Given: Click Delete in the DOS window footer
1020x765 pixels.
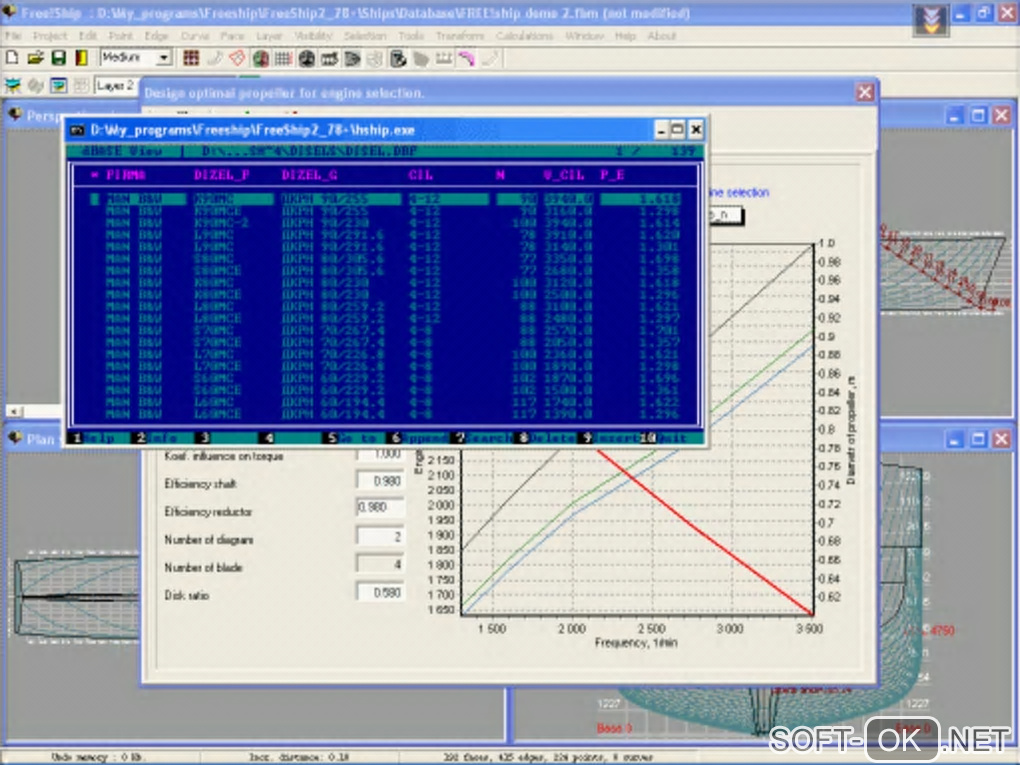Looking at the screenshot, I should [x=551, y=438].
